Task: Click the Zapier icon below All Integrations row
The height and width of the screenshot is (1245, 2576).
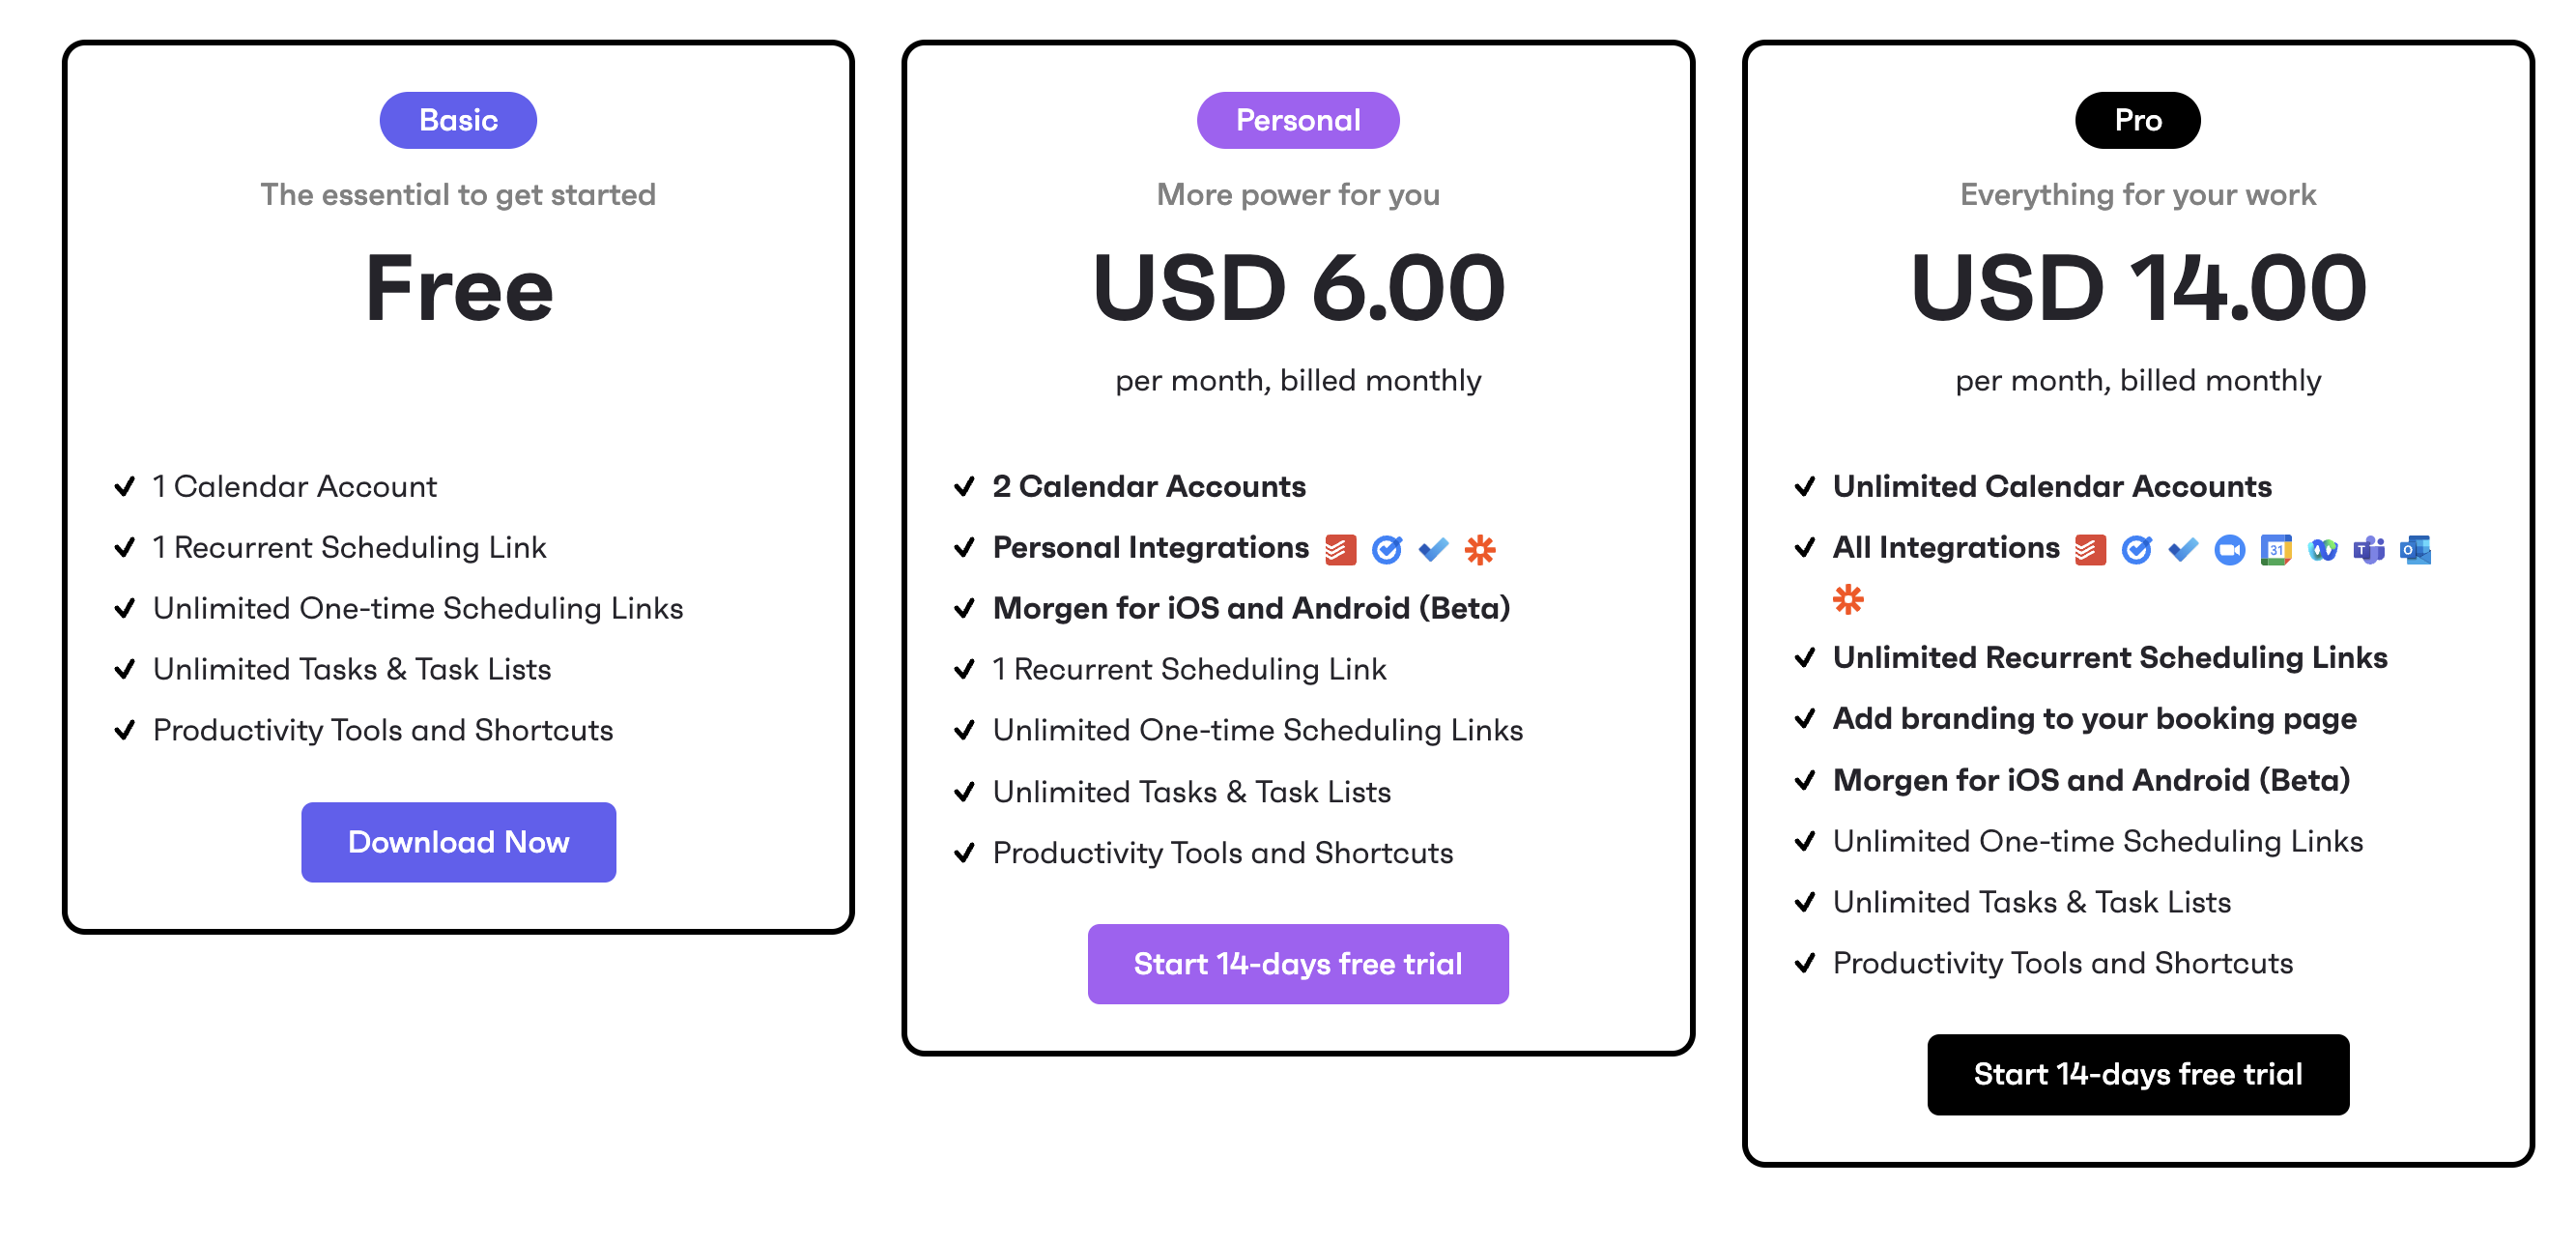Action: click(x=1850, y=600)
